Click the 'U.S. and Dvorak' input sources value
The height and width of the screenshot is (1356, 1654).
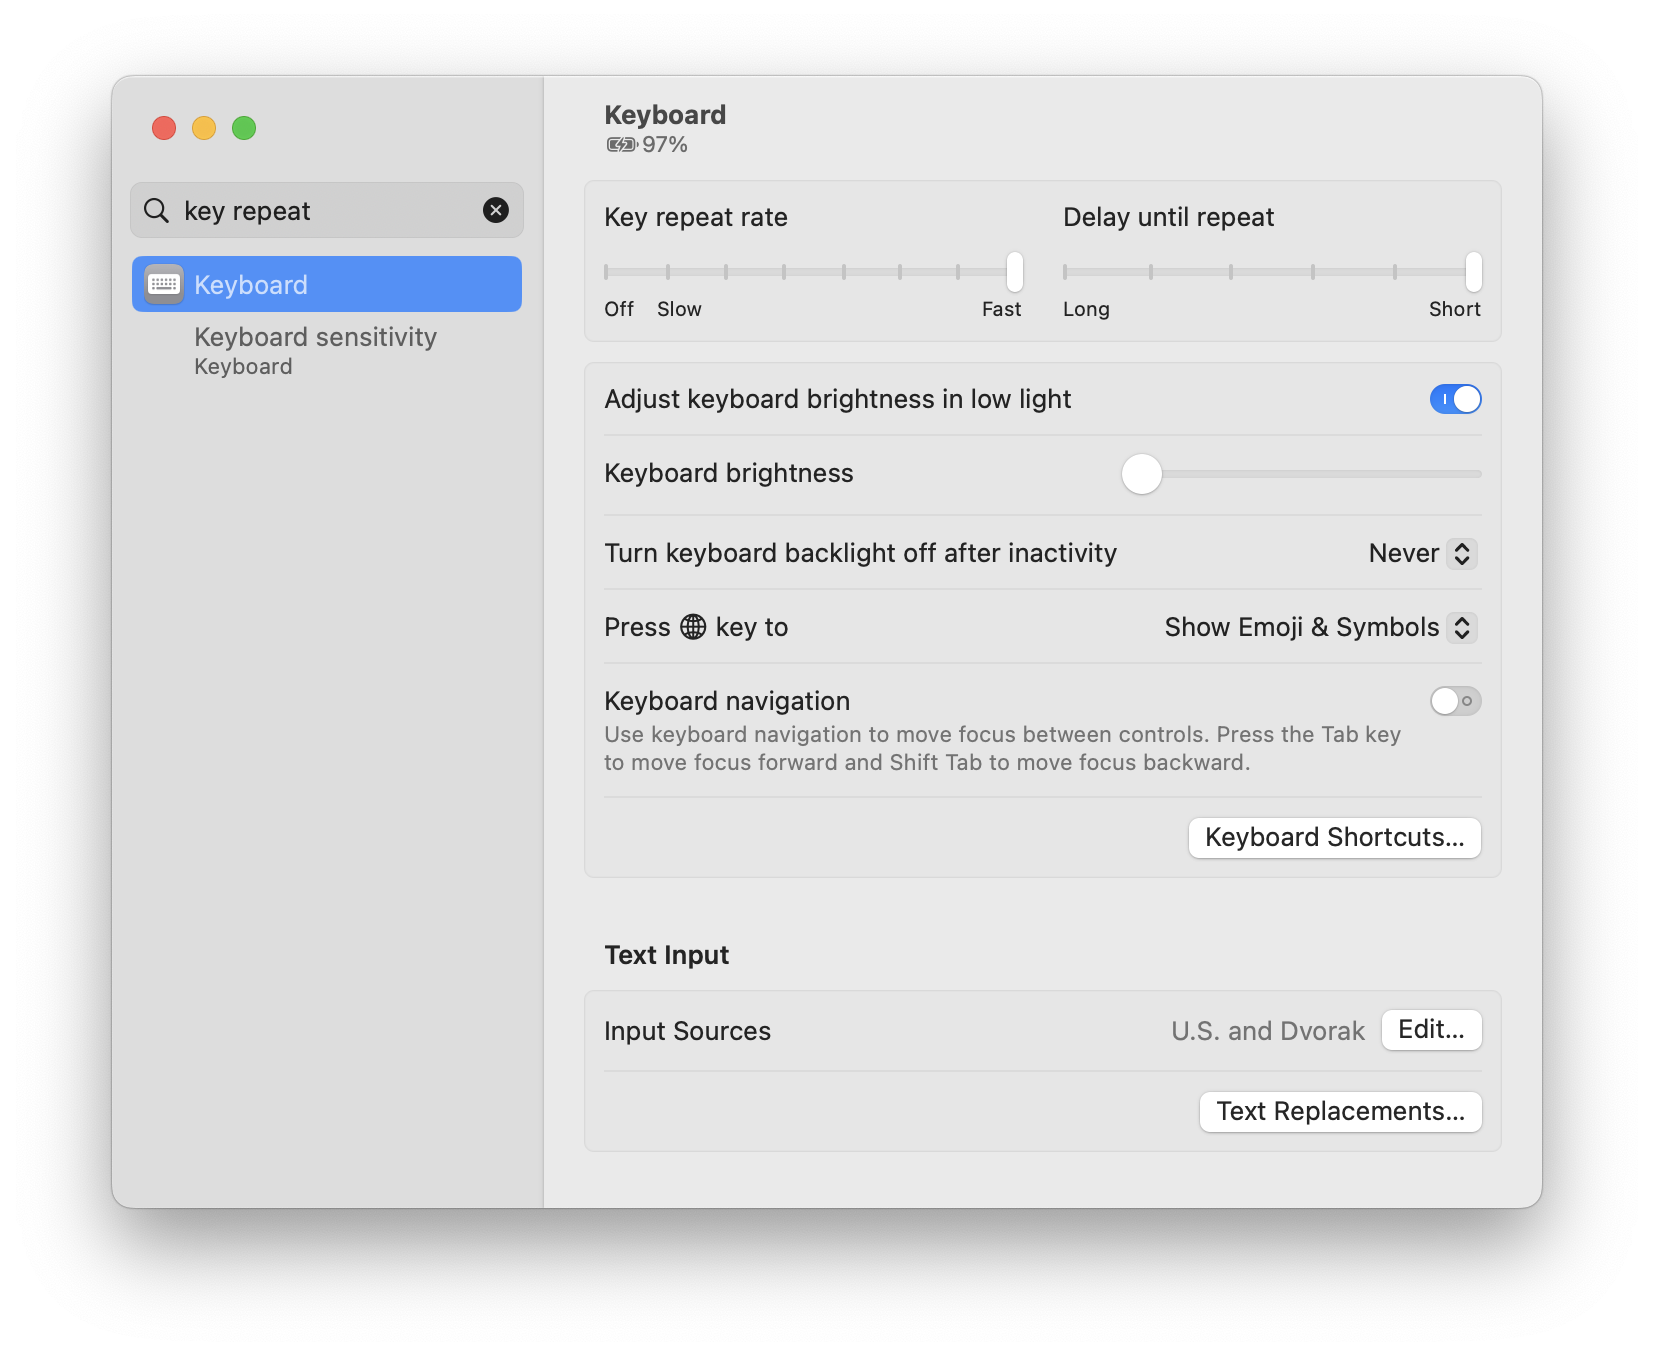[1268, 1031]
